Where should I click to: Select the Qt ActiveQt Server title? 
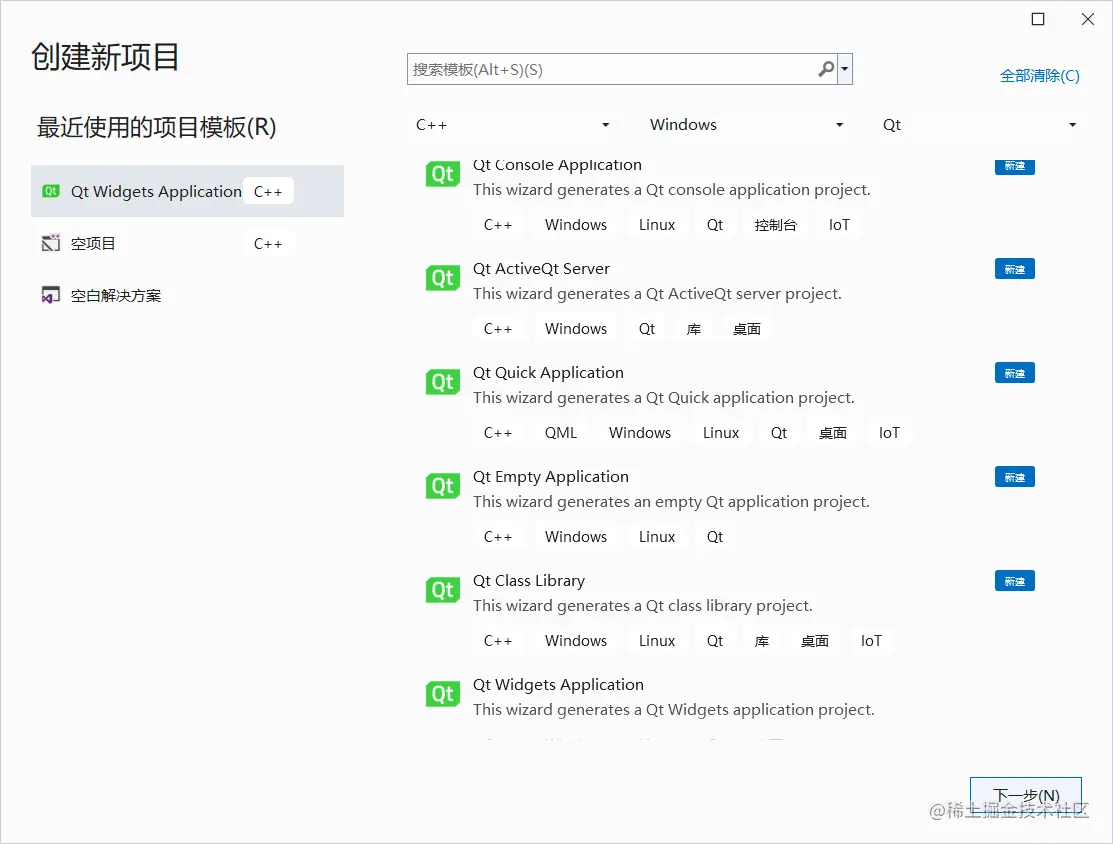pyautogui.click(x=542, y=268)
